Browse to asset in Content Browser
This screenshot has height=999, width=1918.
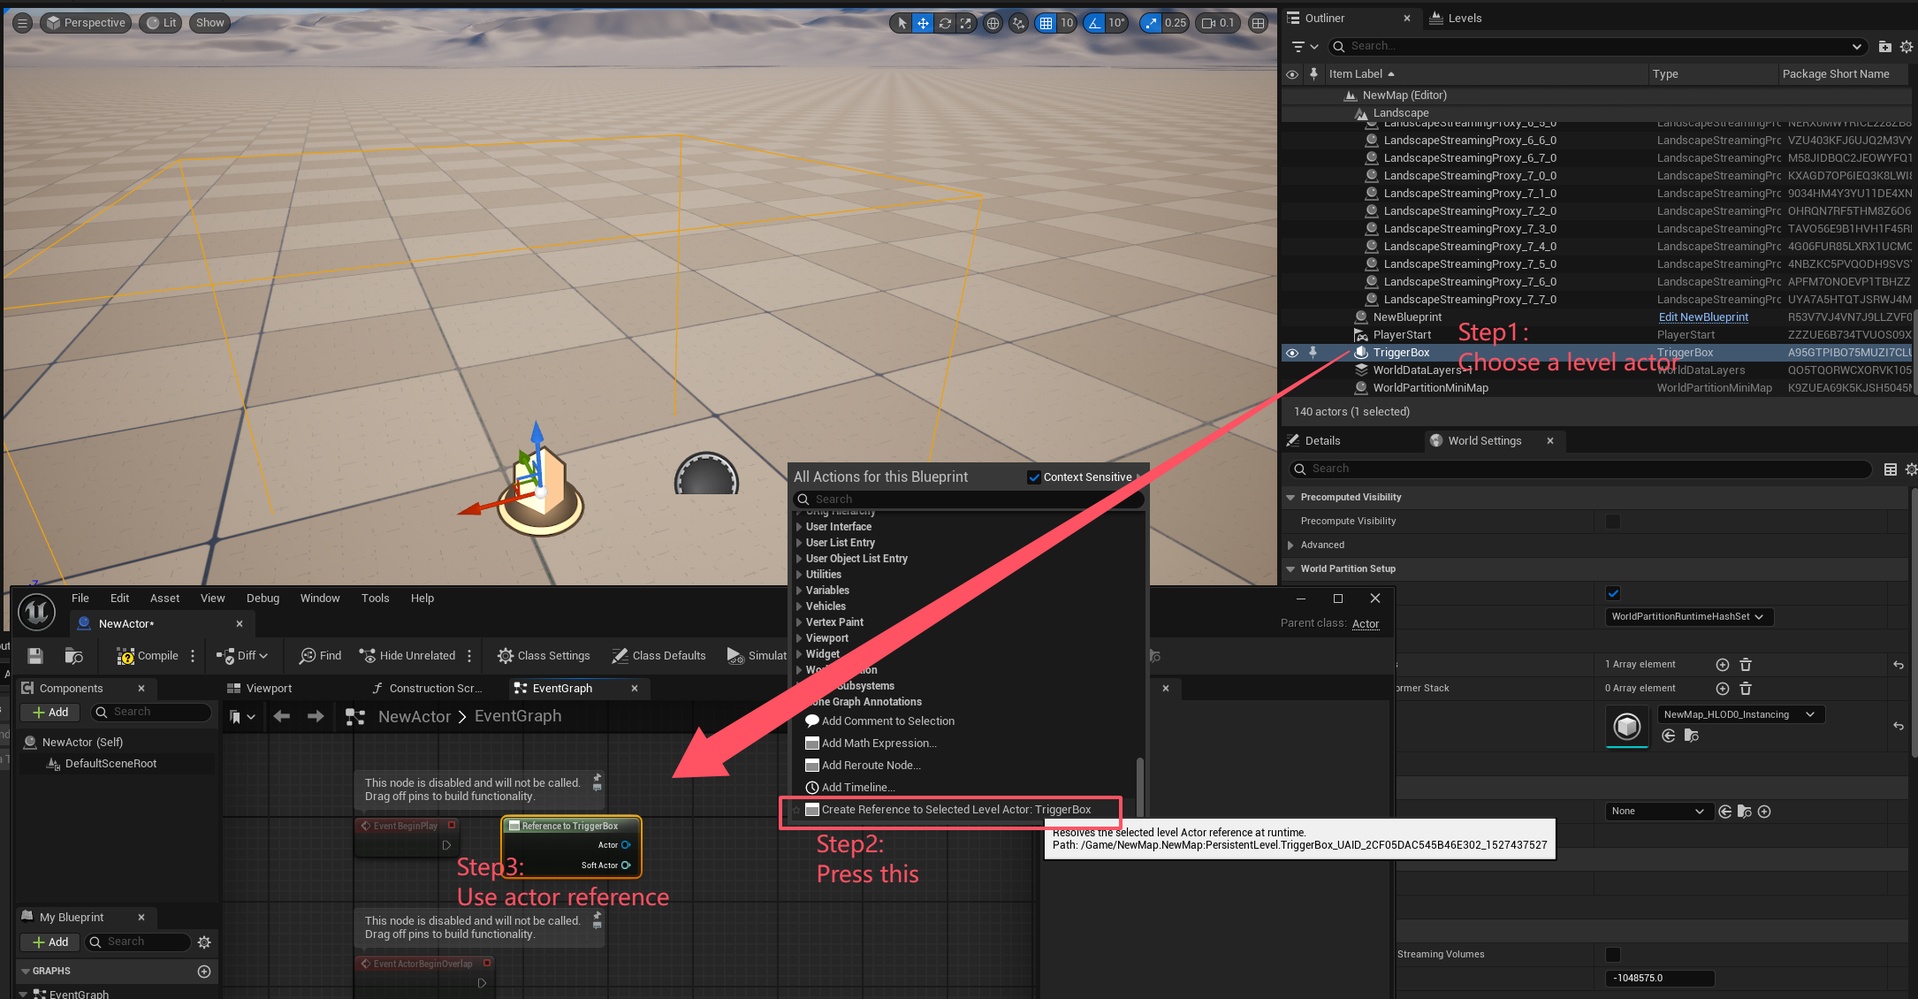(x=73, y=656)
